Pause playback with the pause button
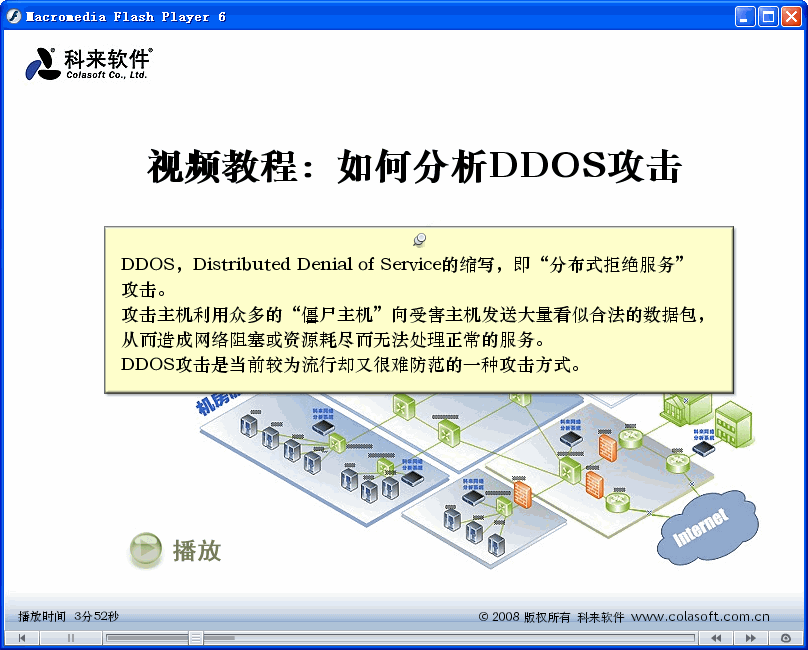This screenshot has height=650, width=808. pyautogui.click(x=71, y=638)
